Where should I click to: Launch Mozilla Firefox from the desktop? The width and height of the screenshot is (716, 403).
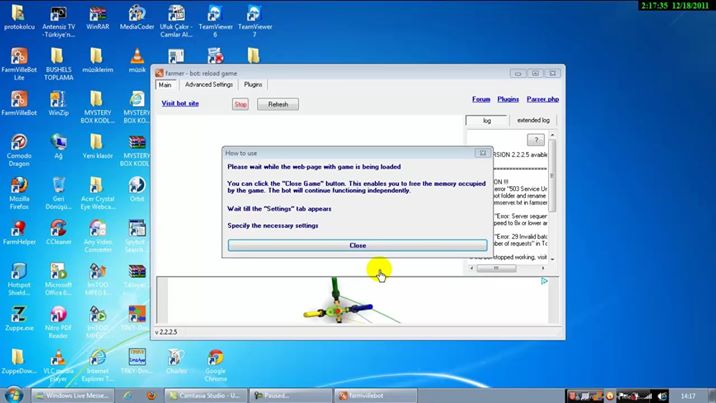[19, 193]
